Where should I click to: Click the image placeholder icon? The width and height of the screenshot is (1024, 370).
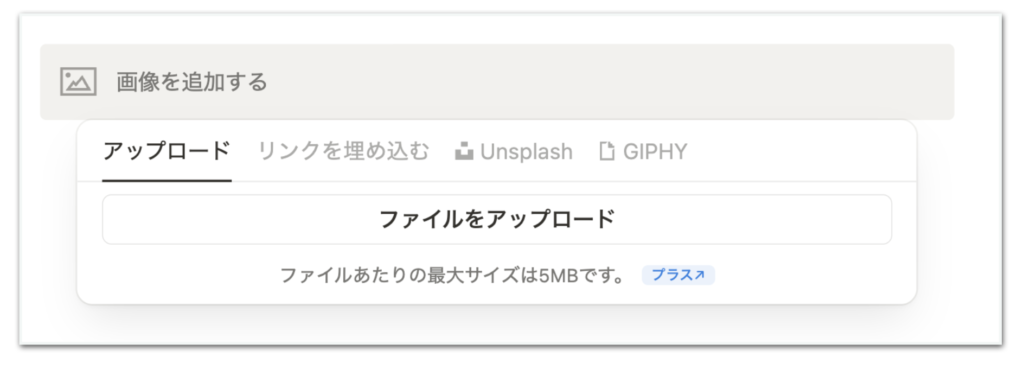(78, 82)
